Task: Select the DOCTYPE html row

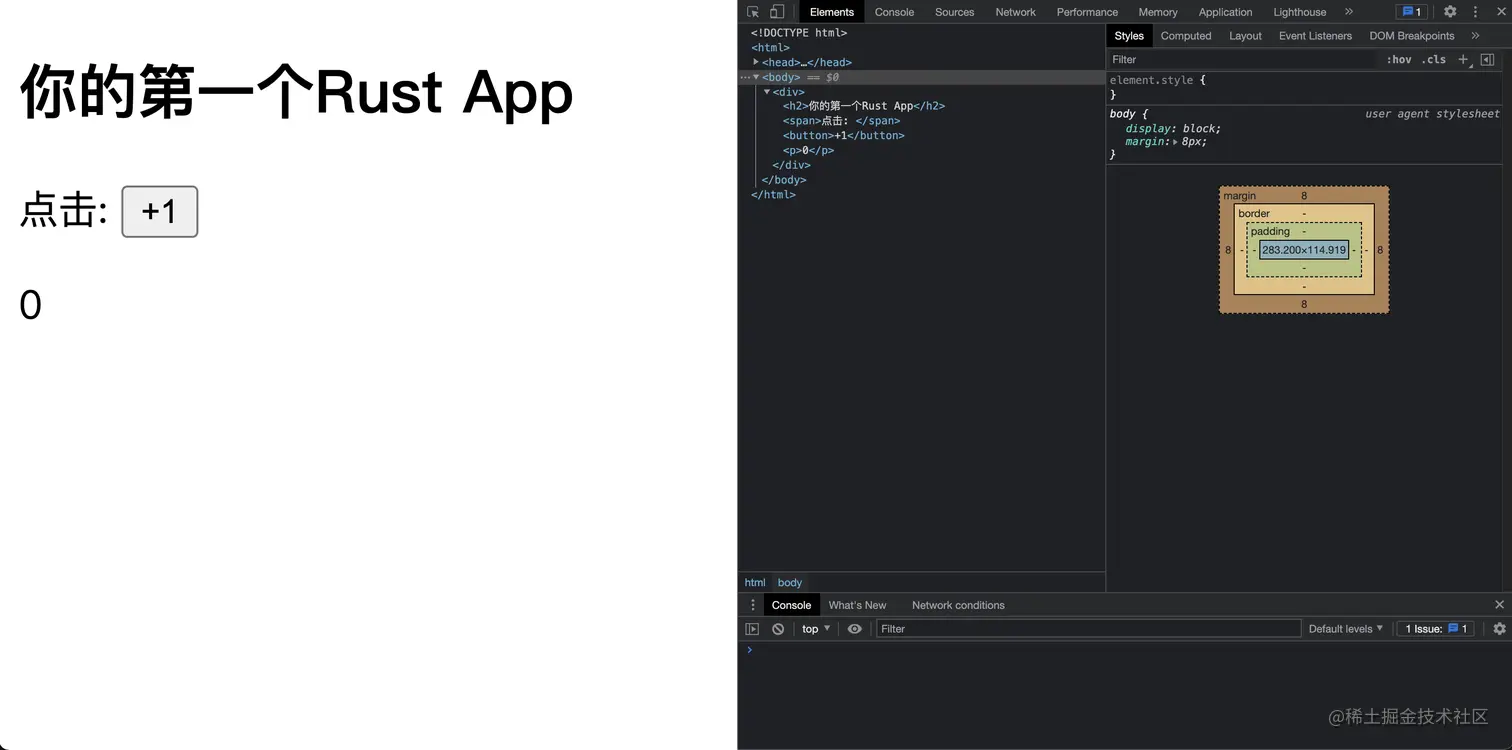Action: pos(799,33)
